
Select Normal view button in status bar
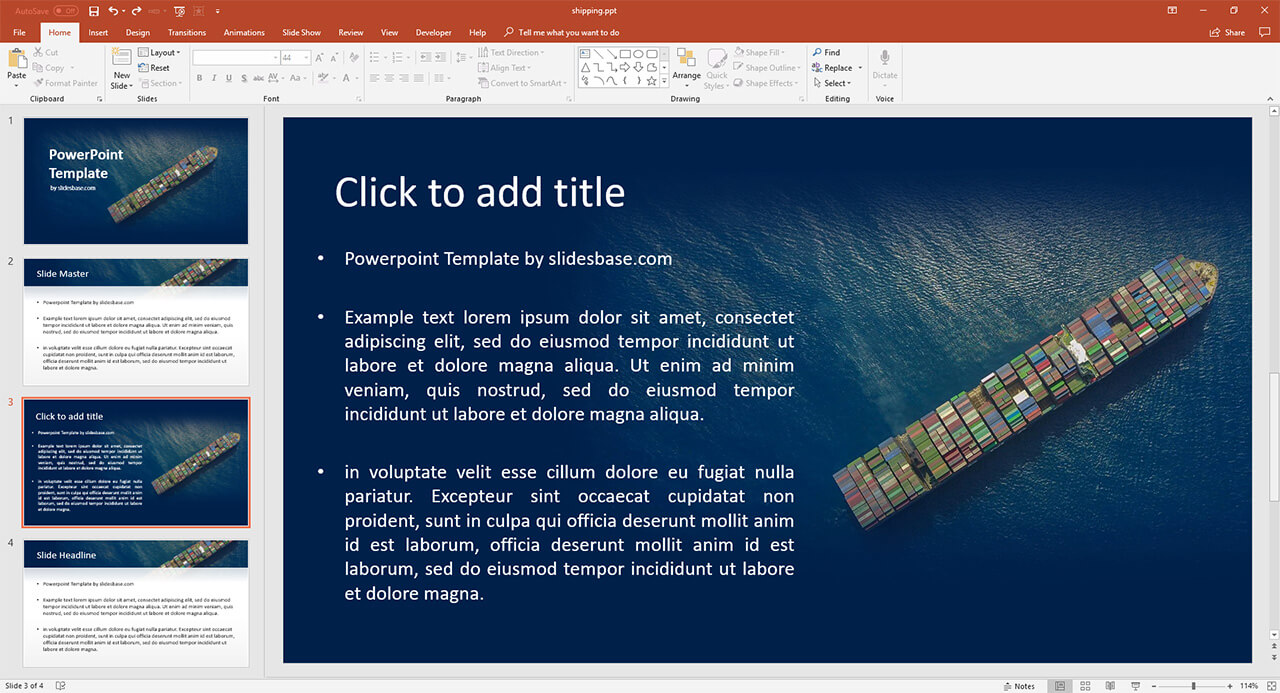1060,686
